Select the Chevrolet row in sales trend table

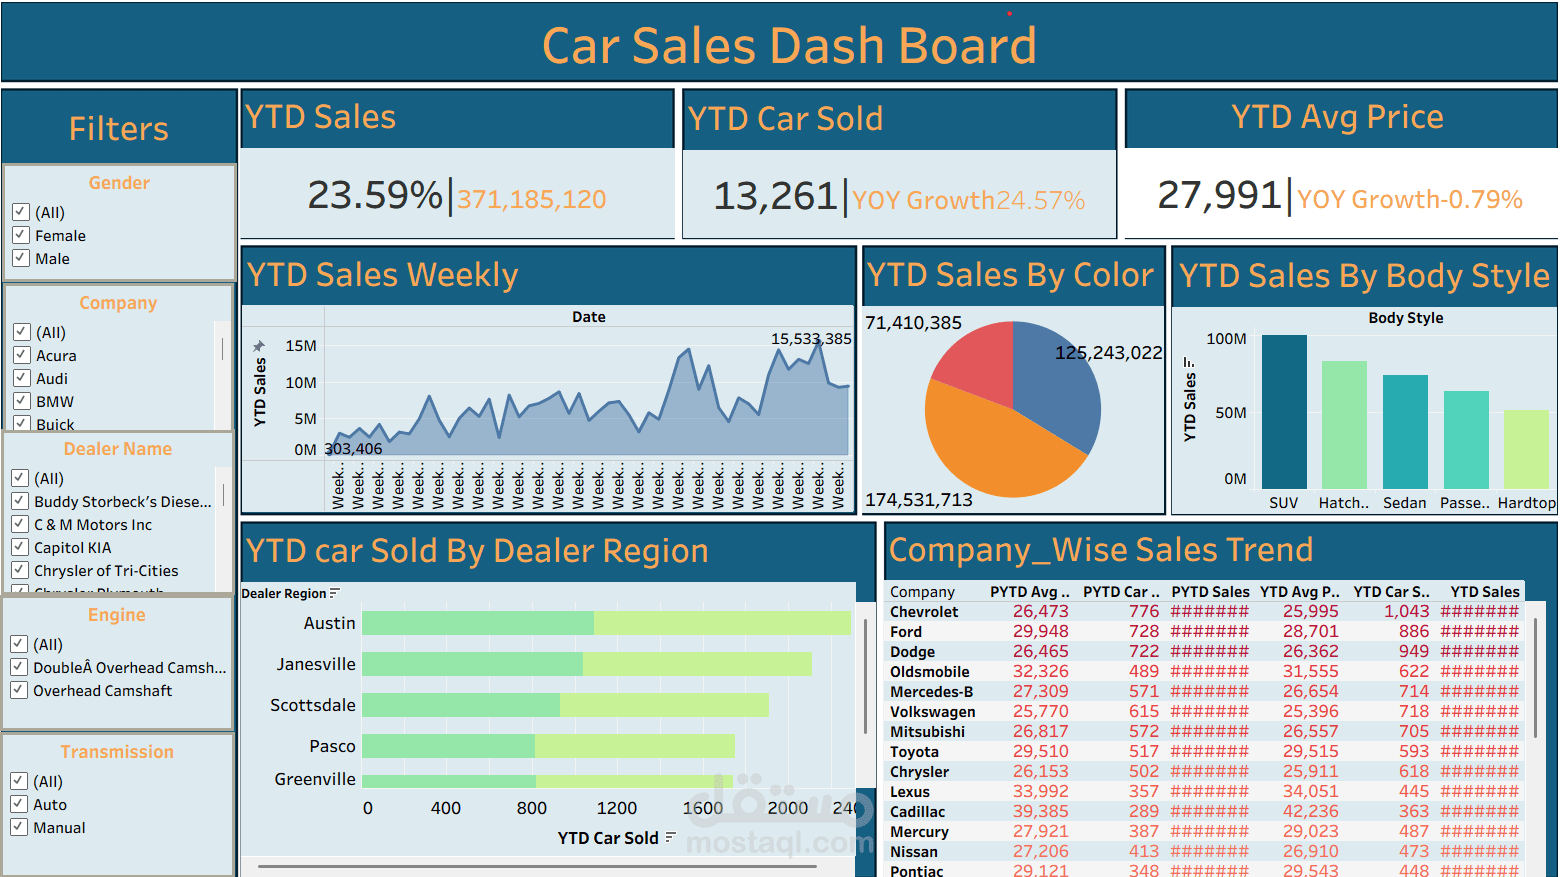[x=1204, y=611]
